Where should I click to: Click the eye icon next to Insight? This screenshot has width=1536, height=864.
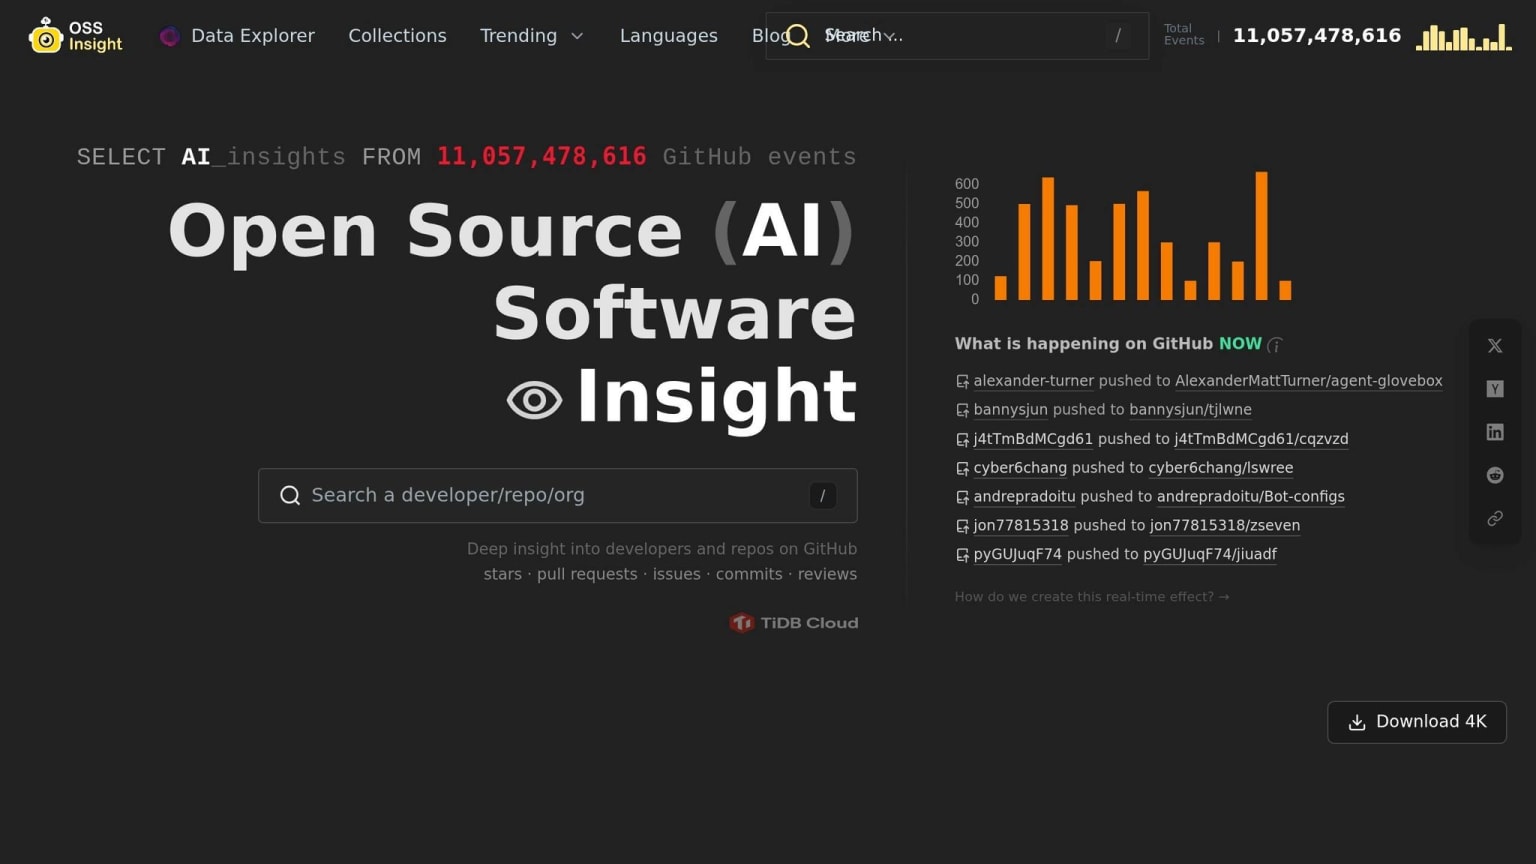534,401
